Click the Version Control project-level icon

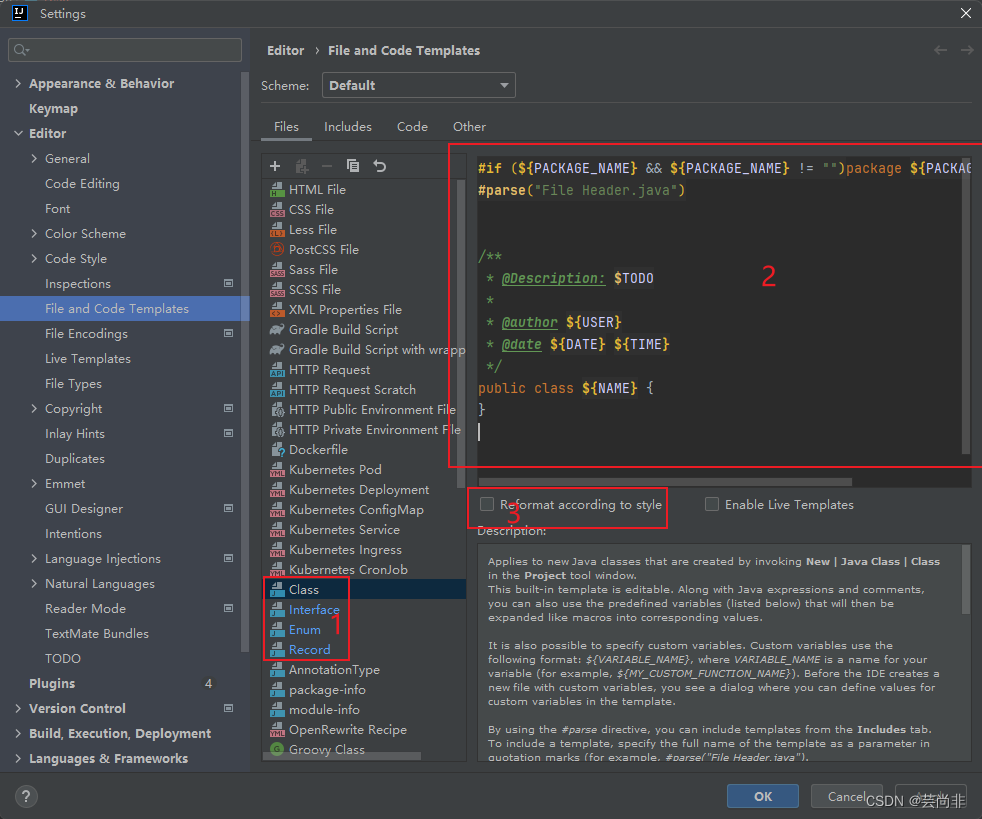coord(229,708)
